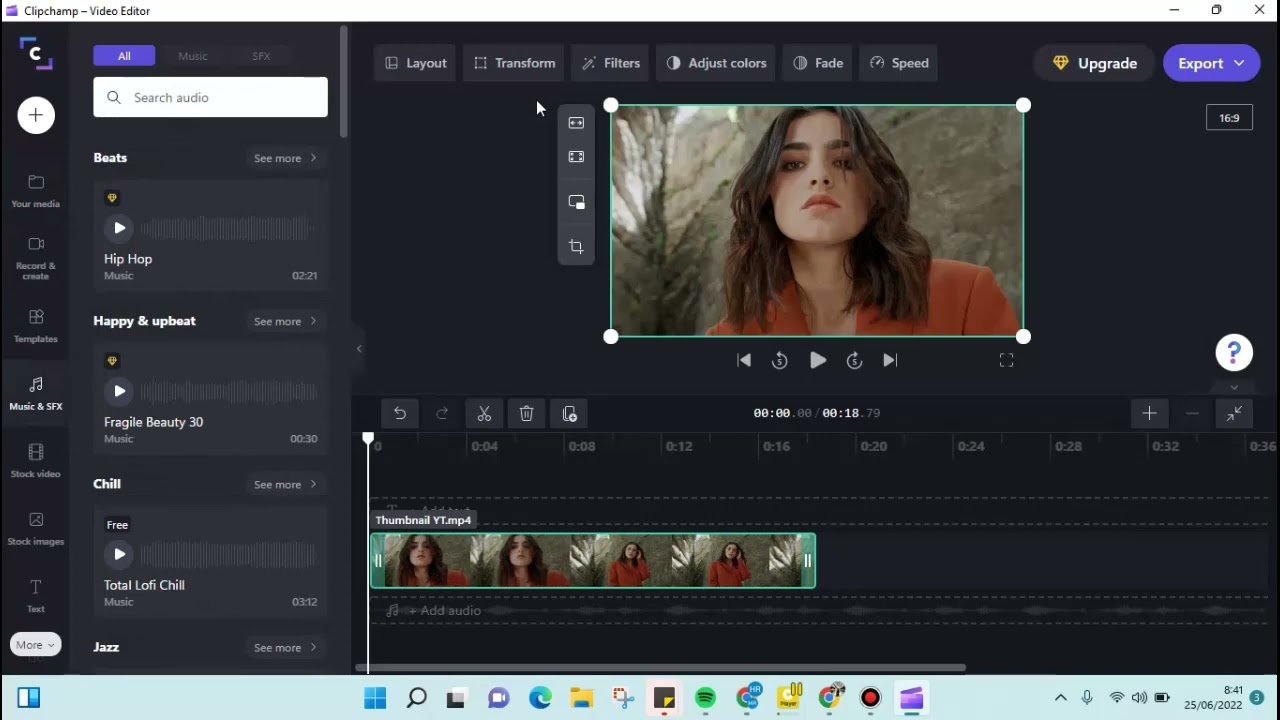Open the Templates panel
1280x720 pixels.
(x=35, y=326)
